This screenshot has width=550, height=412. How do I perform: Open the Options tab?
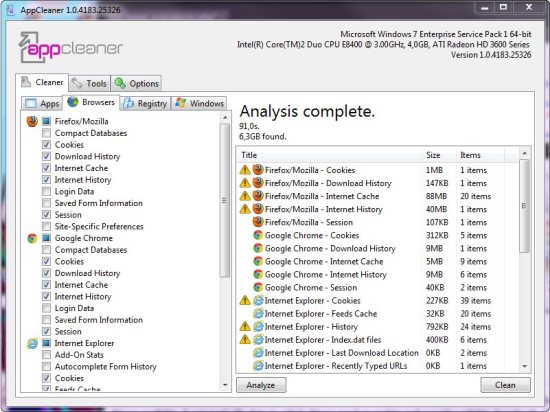(136, 83)
